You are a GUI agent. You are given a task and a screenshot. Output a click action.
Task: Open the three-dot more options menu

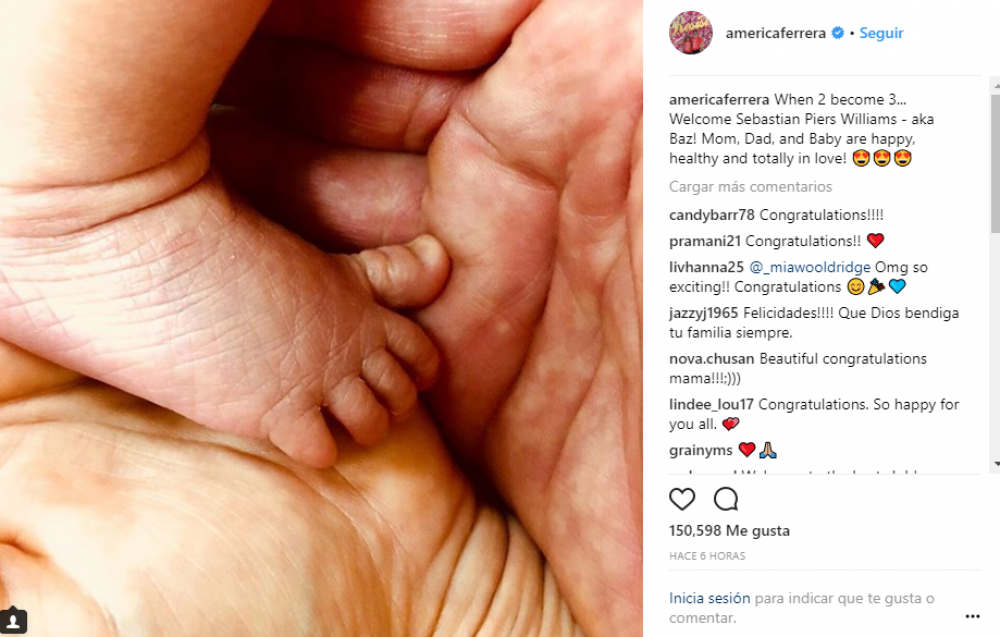tap(972, 616)
